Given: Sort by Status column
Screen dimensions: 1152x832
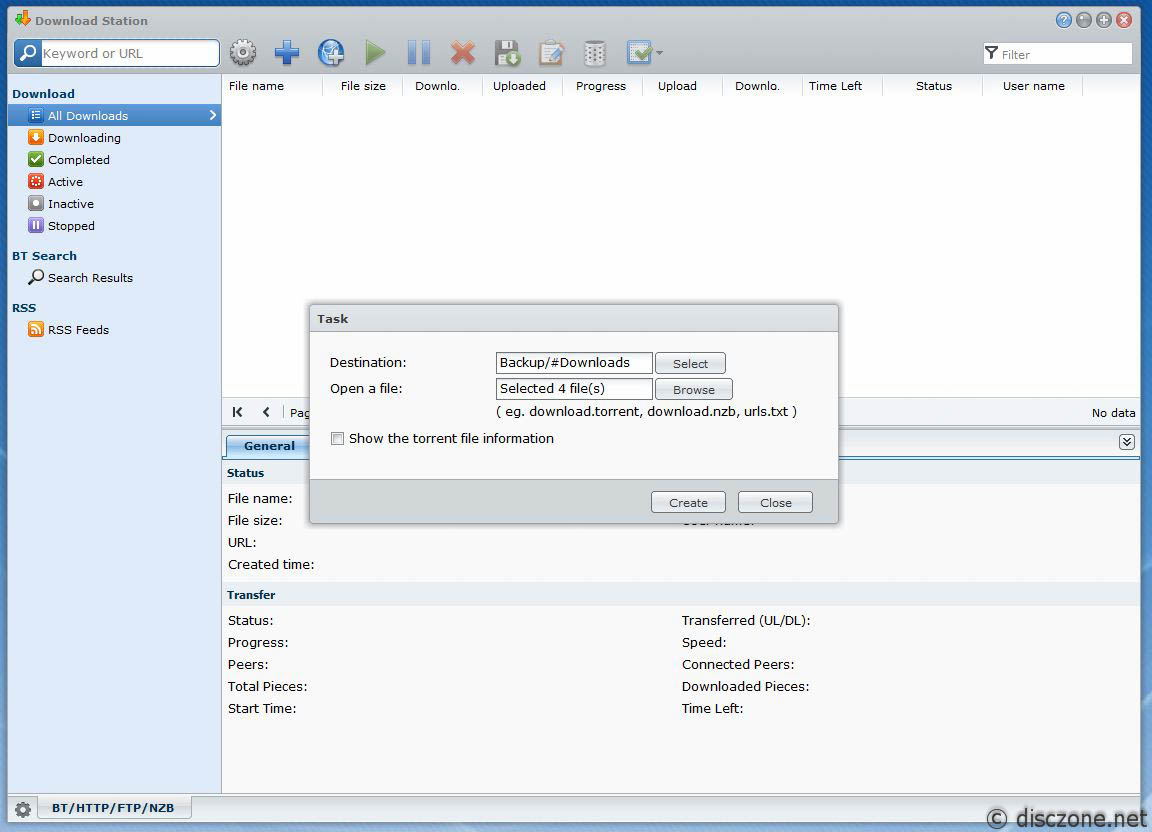Looking at the screenshot, I should 934,86.
